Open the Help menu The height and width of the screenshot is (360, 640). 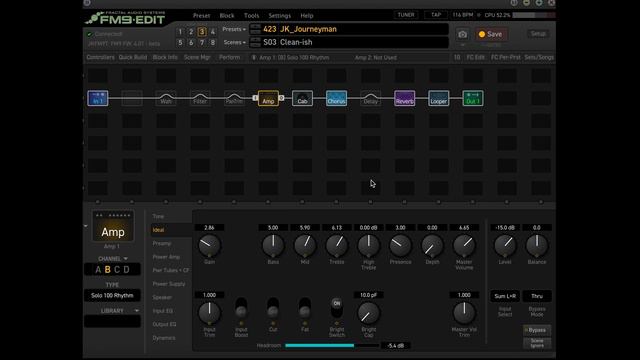pyautogui.click(x=307, y=16)
